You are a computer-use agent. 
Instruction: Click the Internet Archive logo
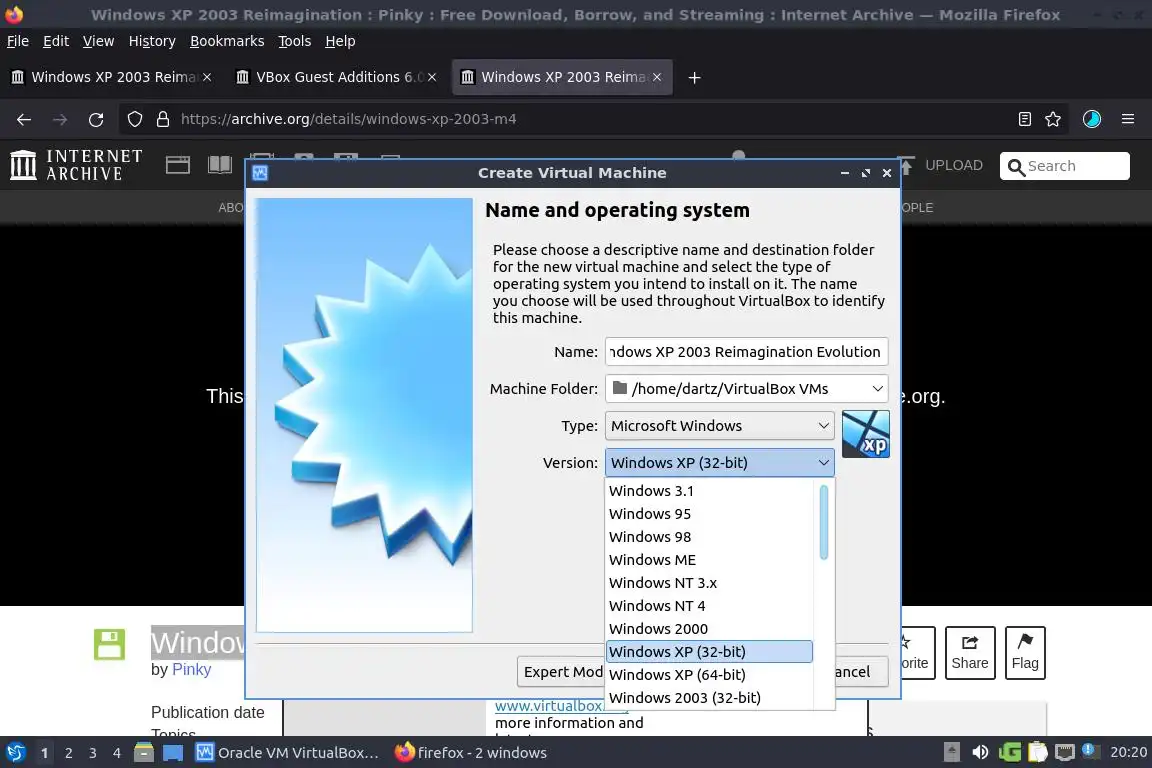tap(76, 165)
